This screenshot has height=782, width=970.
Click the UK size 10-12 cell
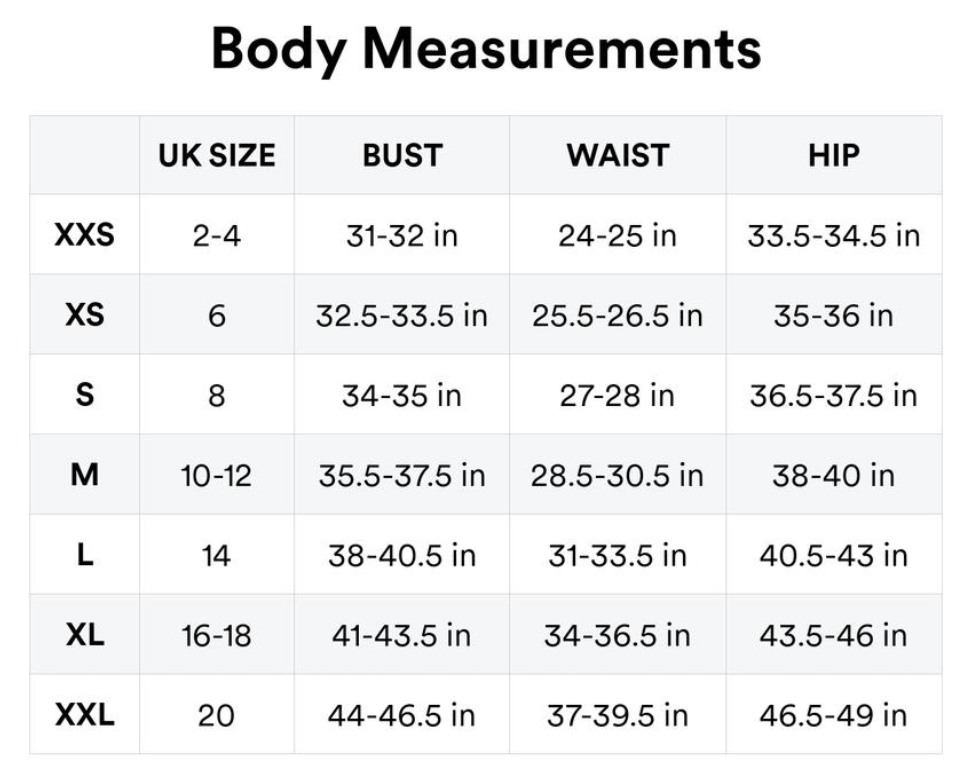point(216,475)
